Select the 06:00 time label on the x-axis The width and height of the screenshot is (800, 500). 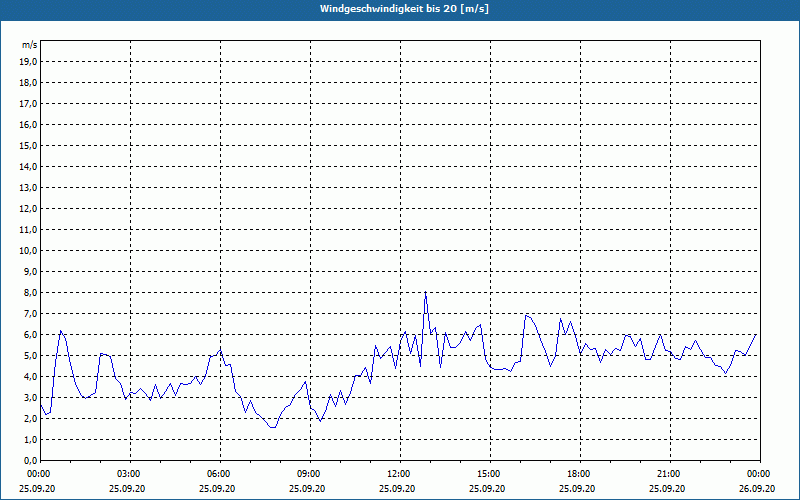[218, 474]
